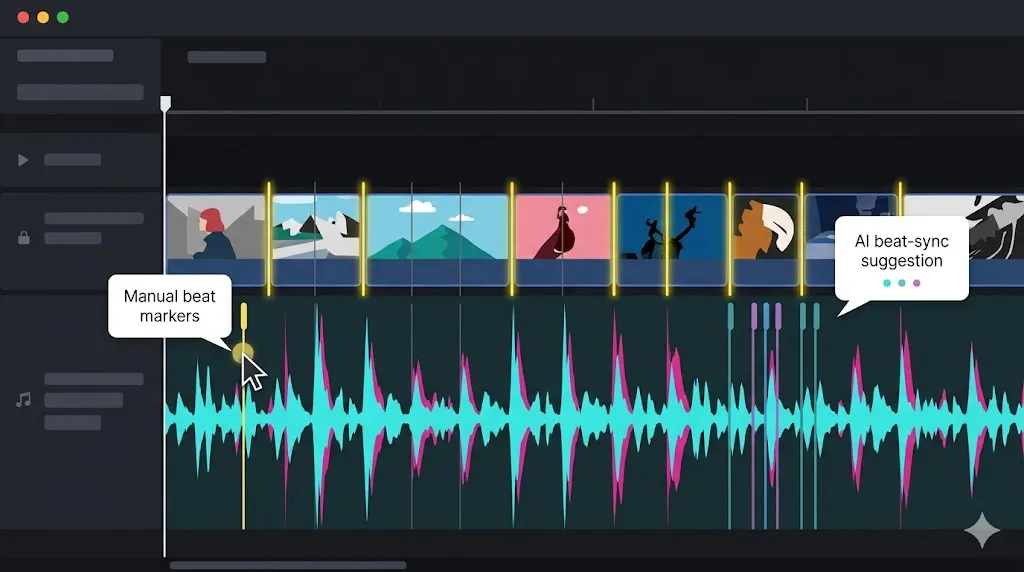Toggle the lock icon on the video track

pos(24,238)
